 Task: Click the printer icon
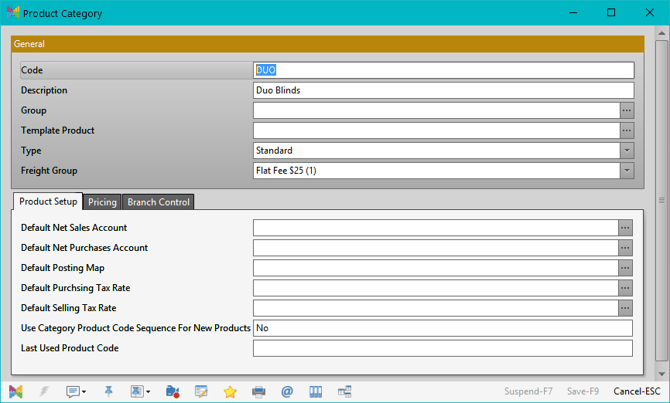point(259,391)
